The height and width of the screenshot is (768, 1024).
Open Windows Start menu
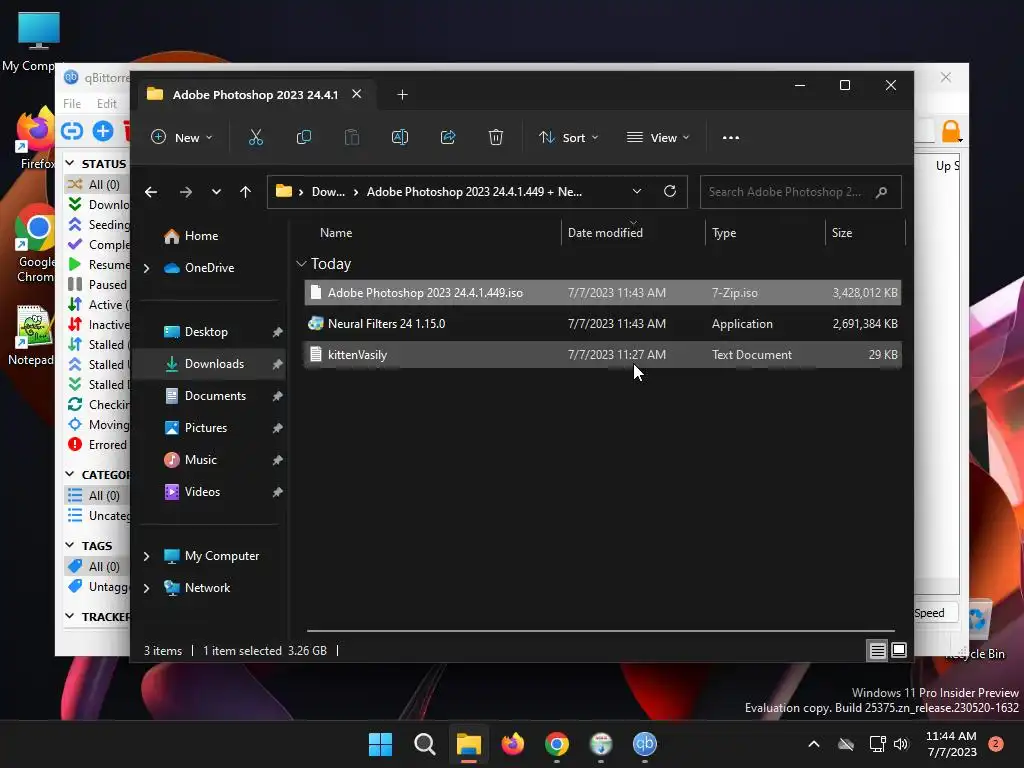pyautogui.click(x=380, y=744)
